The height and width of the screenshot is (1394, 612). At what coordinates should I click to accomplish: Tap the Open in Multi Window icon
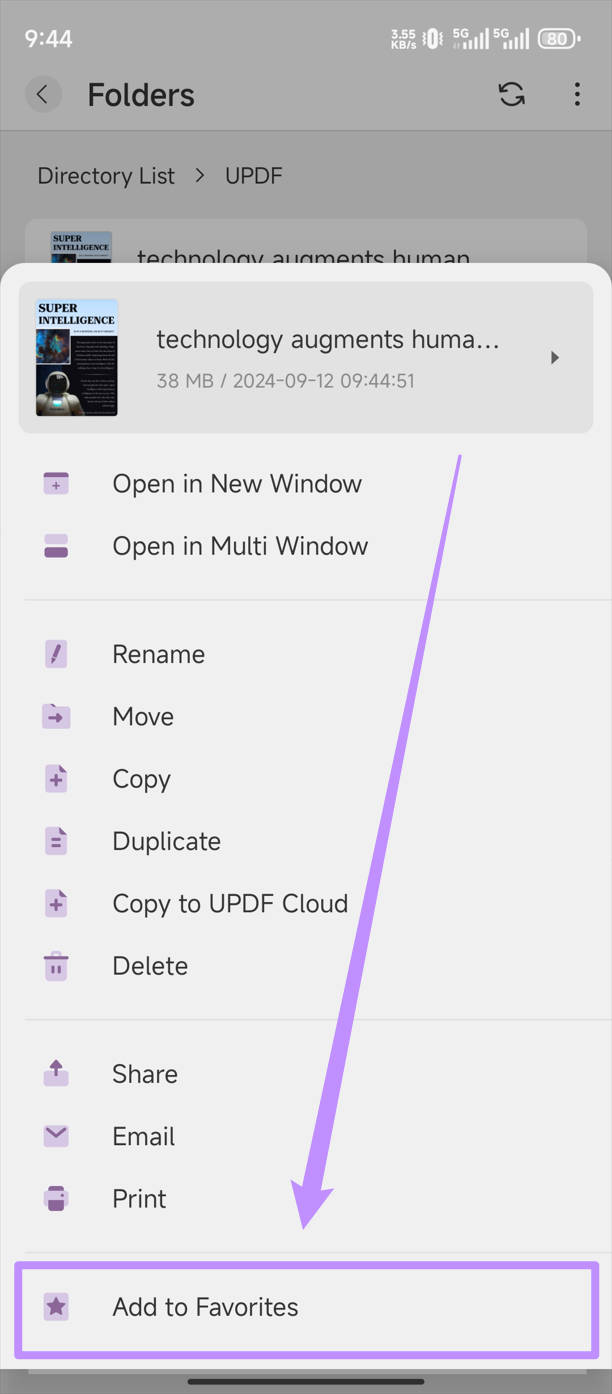tap(56, 546)
